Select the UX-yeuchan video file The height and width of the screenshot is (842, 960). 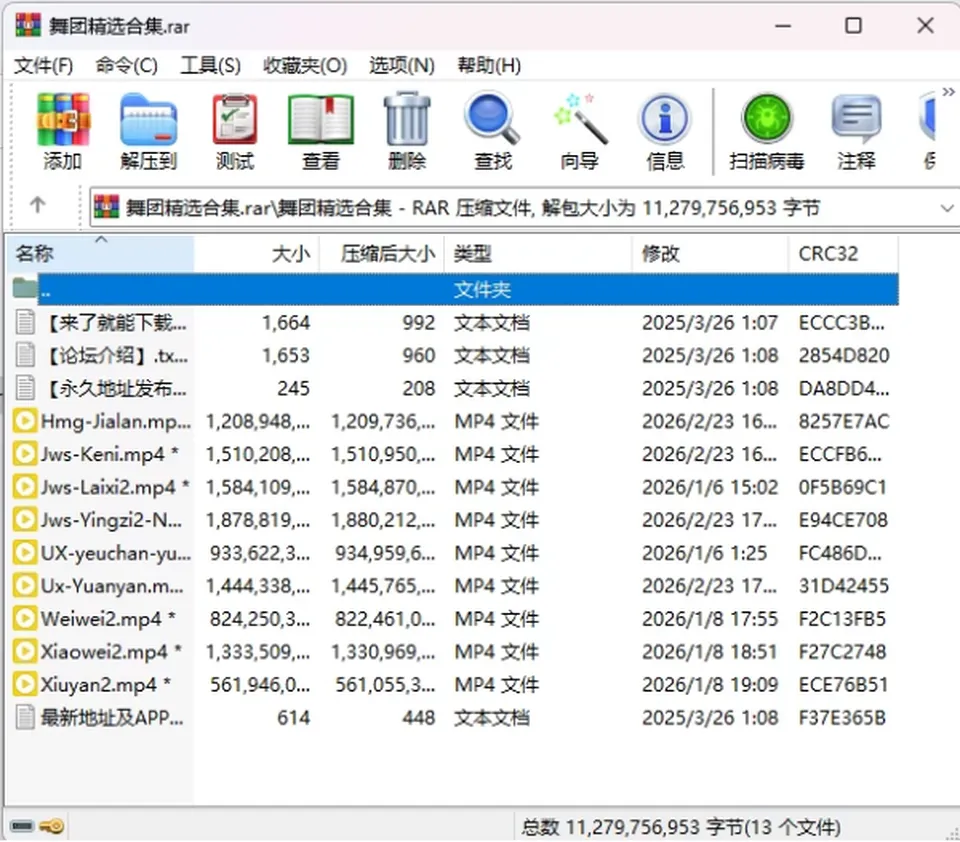[454, 553]
